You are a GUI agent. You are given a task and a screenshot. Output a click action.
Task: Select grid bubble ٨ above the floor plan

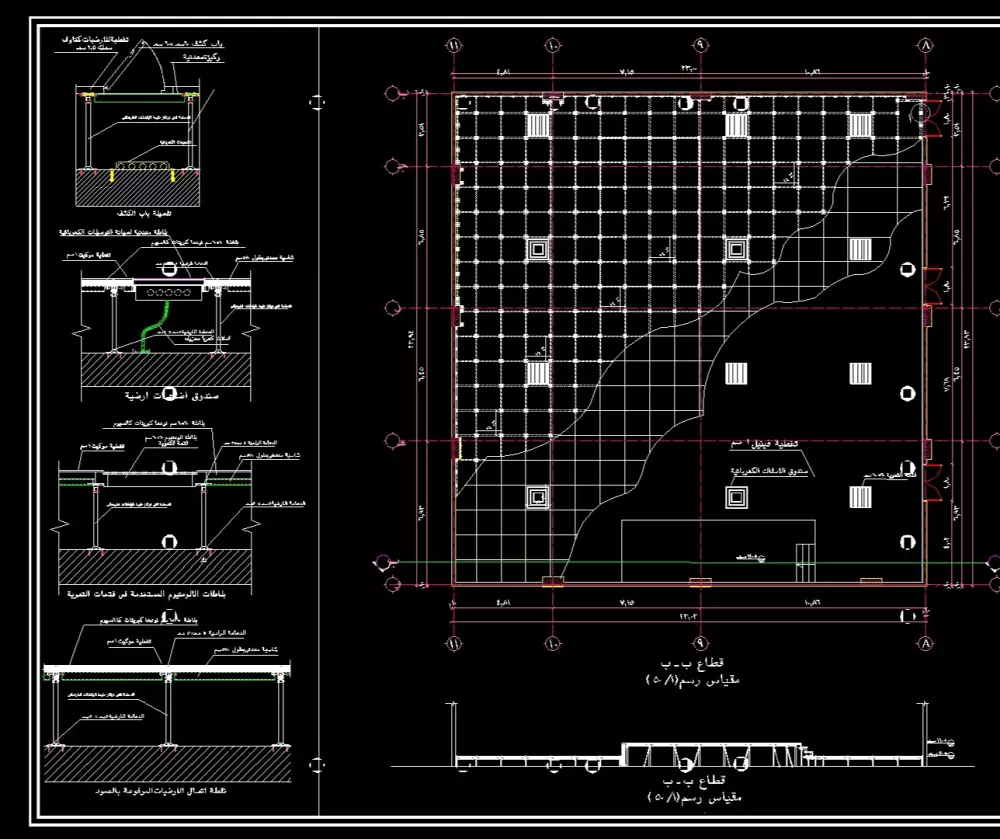(925, 45)
